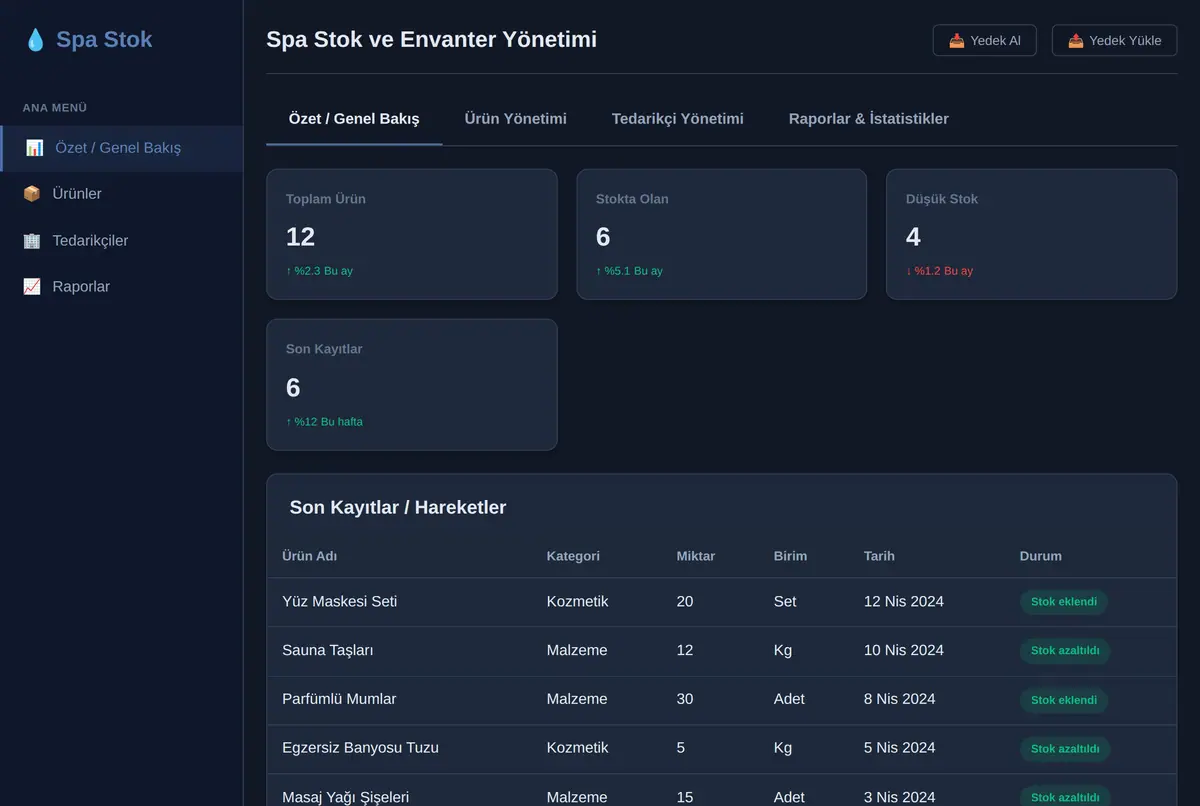The image size is (1200, 806).
Task: Click the bar chart icon beside Özet / Genel Bakış
Action: [x=35, y=148]
